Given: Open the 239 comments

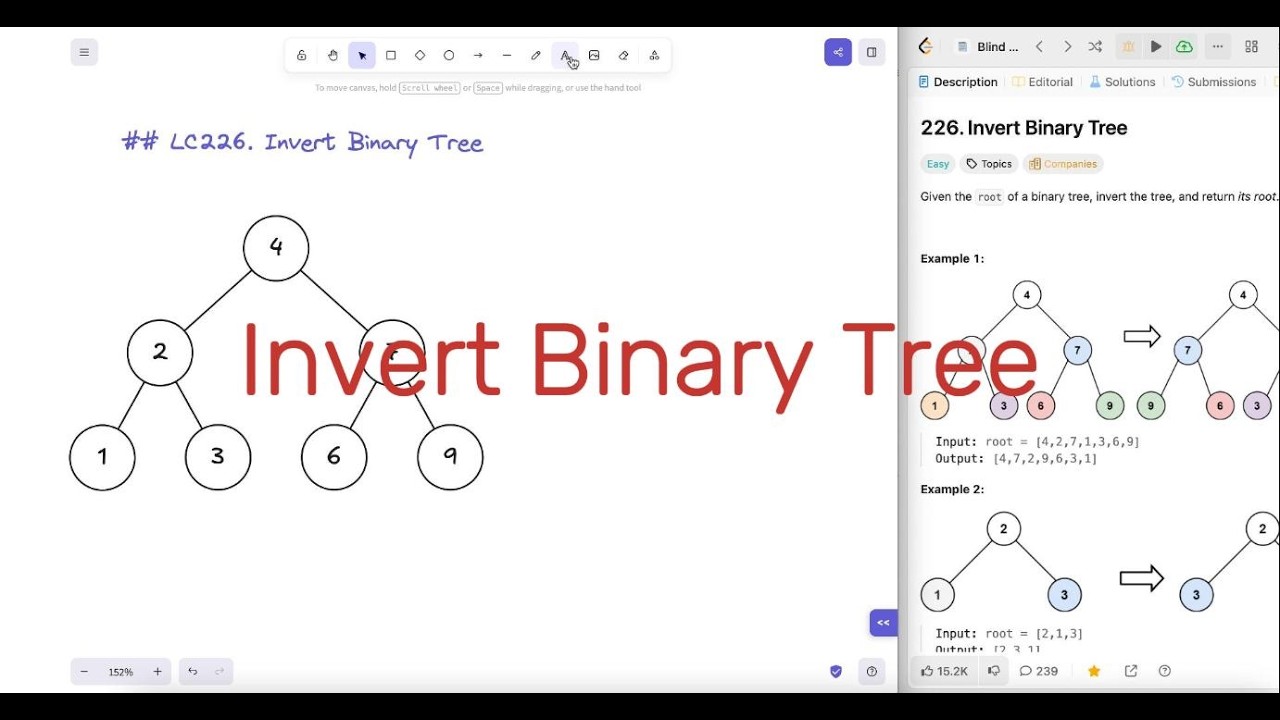Looking at the screenshot, I should [x=1039, y=671].
